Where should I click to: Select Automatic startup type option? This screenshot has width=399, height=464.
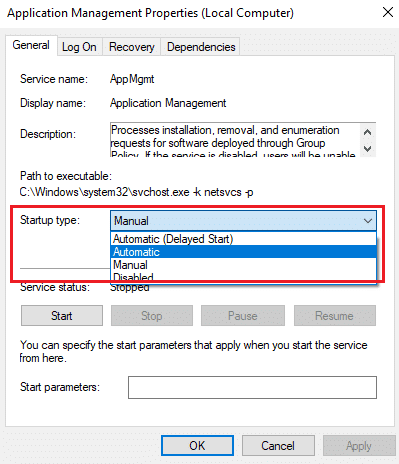(x=243, y=252)
